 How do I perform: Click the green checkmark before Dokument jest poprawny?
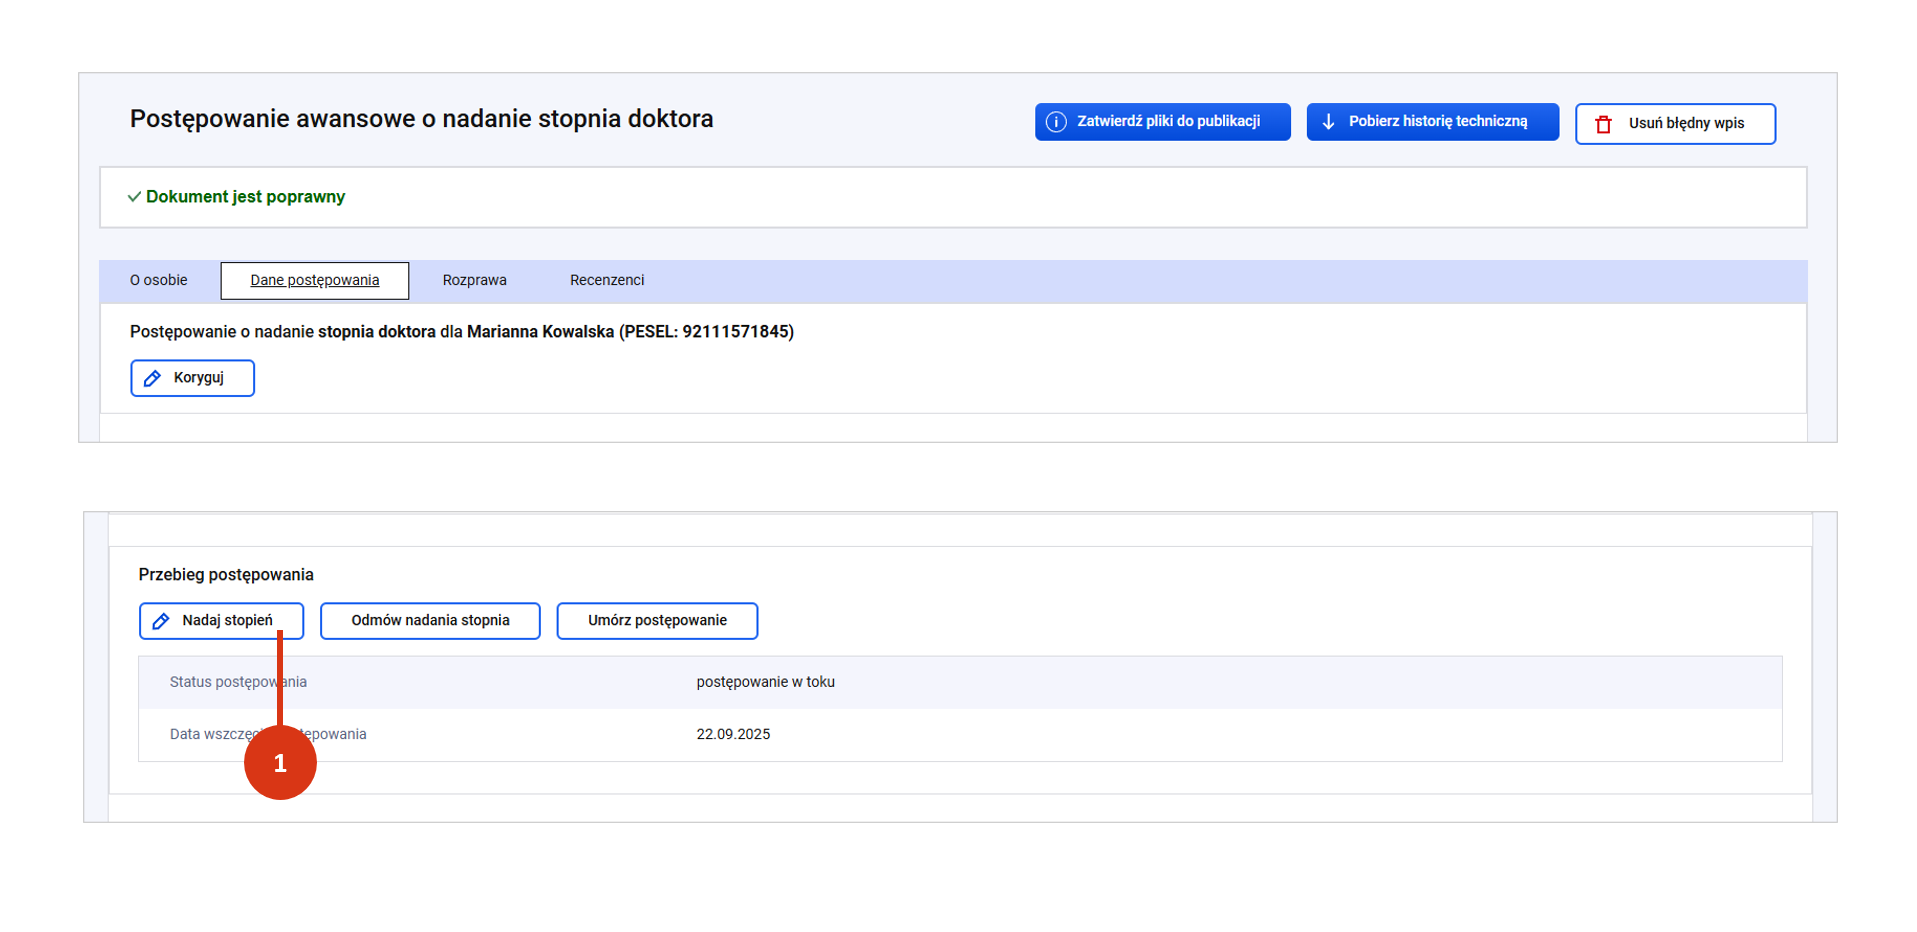click(x=134, y=197)
